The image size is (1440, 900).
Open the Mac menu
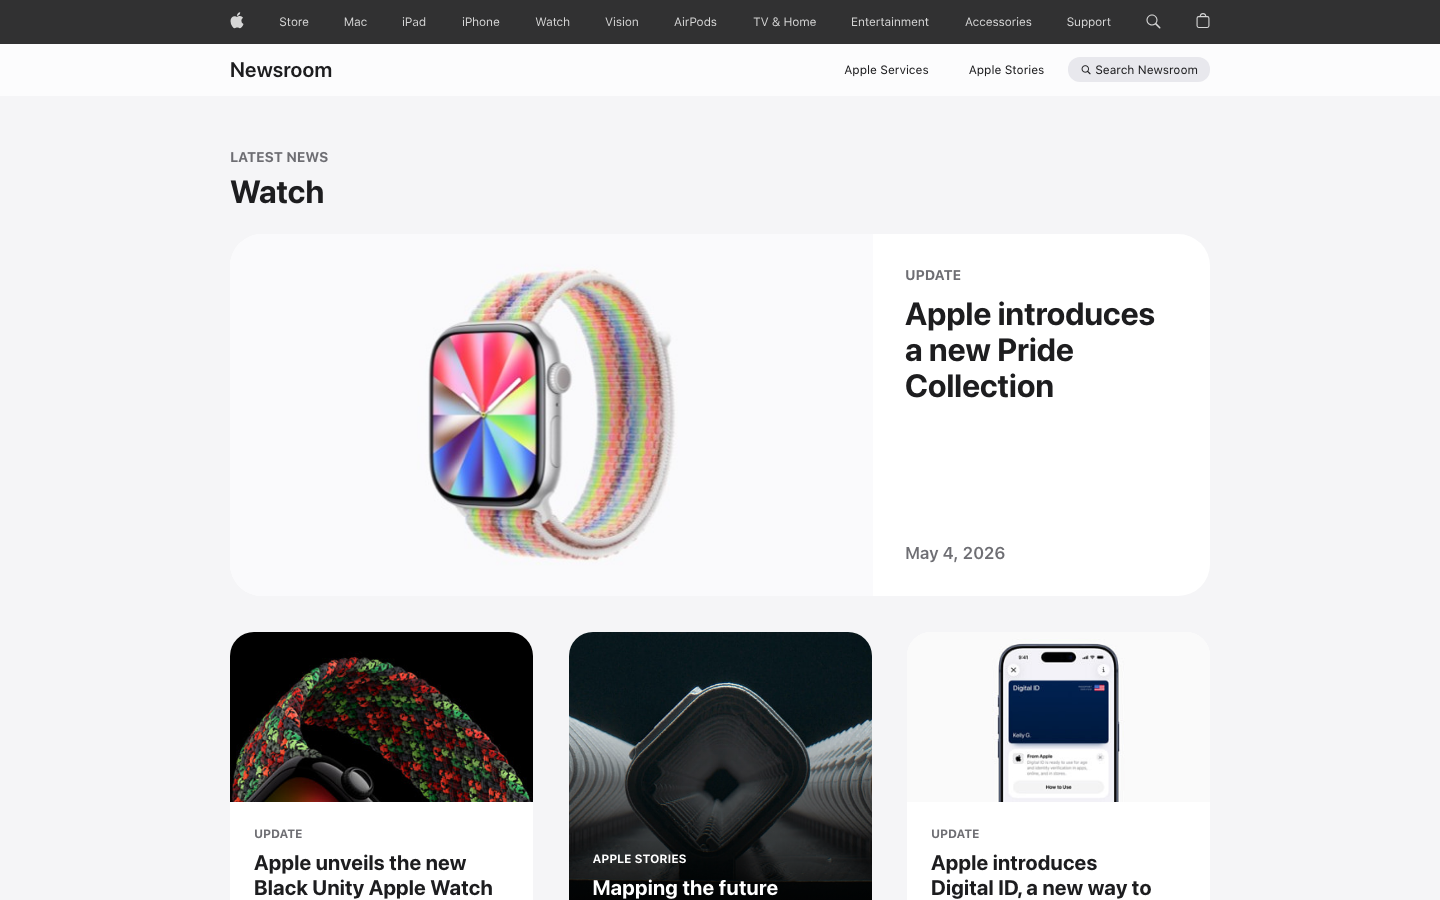click(x=355, y=22)
